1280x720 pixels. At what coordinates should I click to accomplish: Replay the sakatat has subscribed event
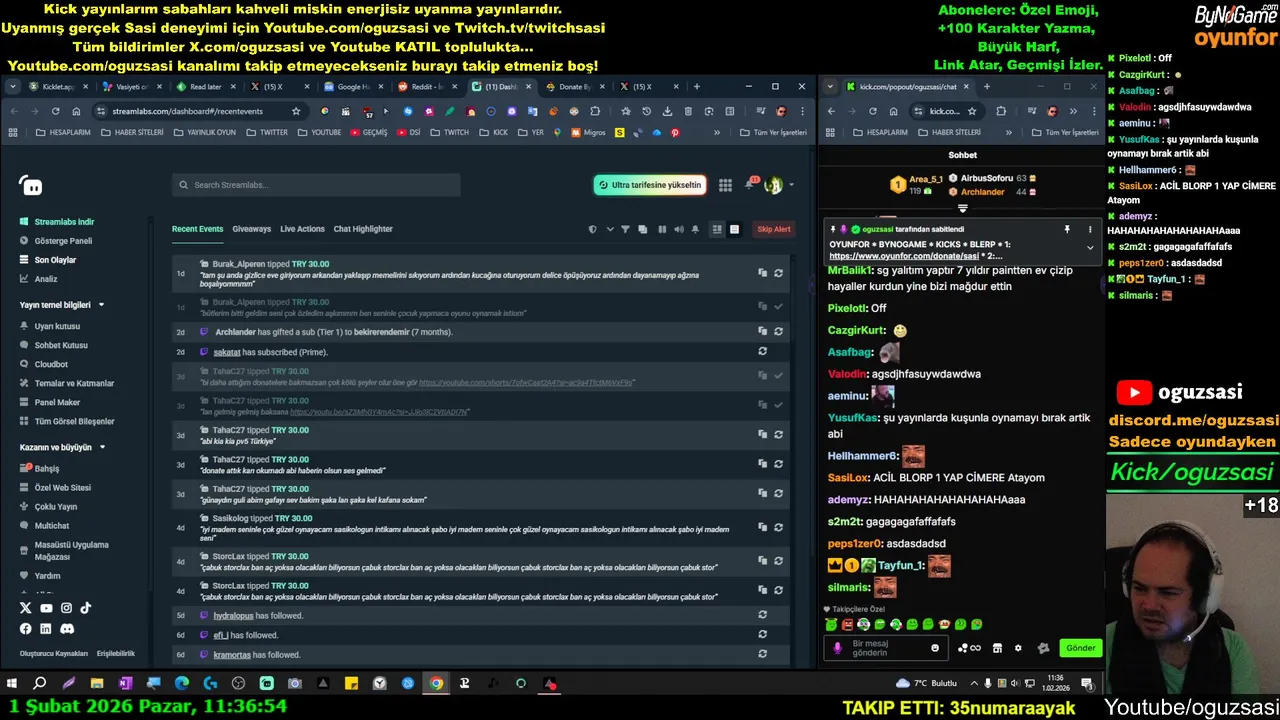(762, 352)
